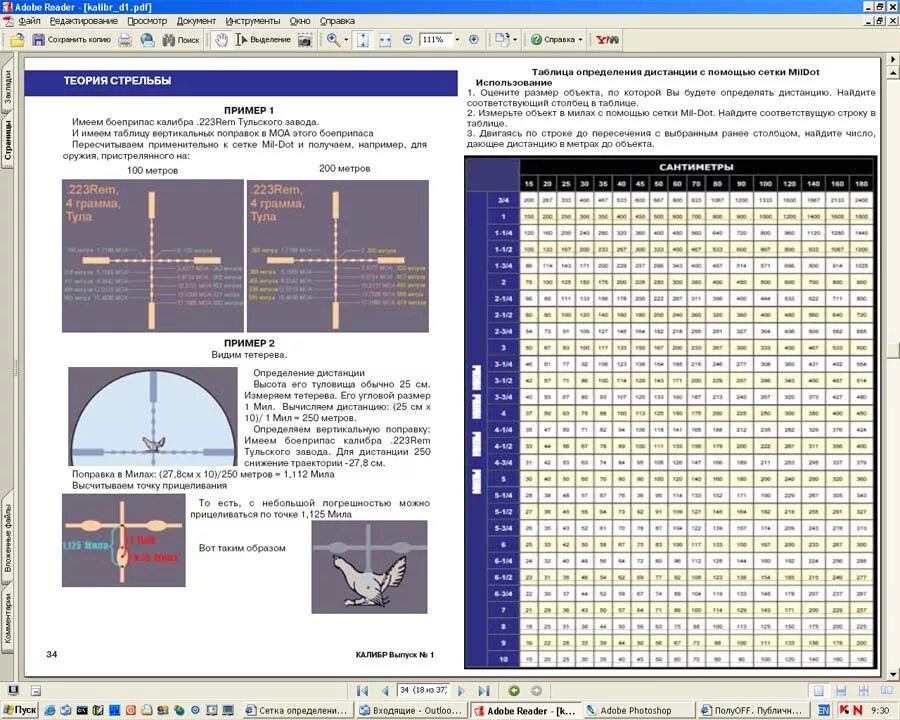
Task: Expand the zoom percentage dropdown
Action: 457,40
